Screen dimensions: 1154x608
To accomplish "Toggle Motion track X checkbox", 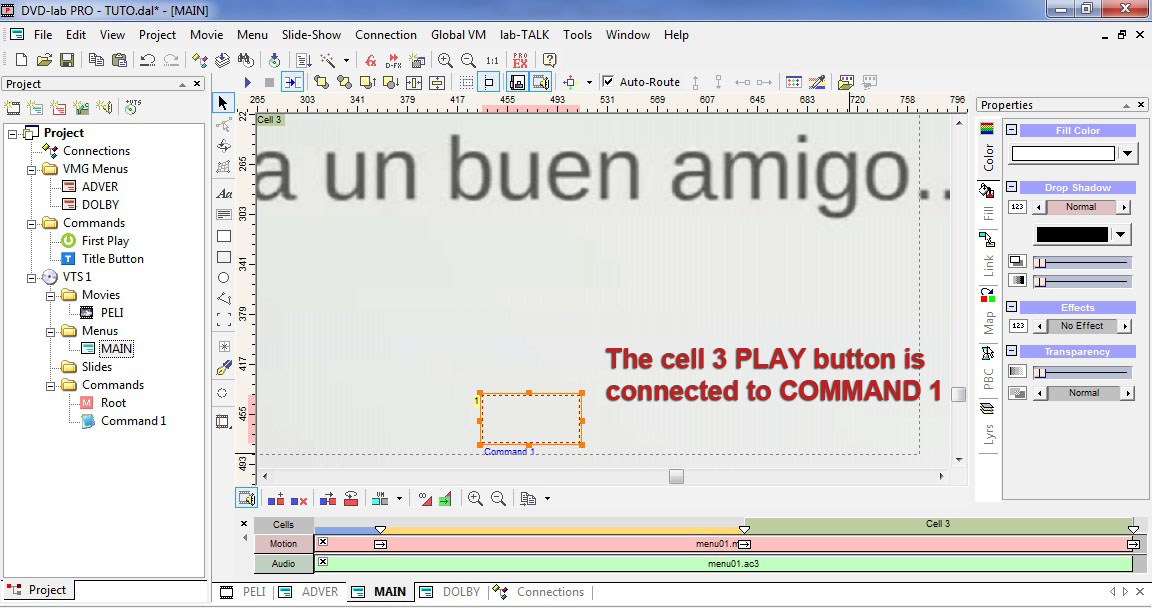I will [322, 542].
